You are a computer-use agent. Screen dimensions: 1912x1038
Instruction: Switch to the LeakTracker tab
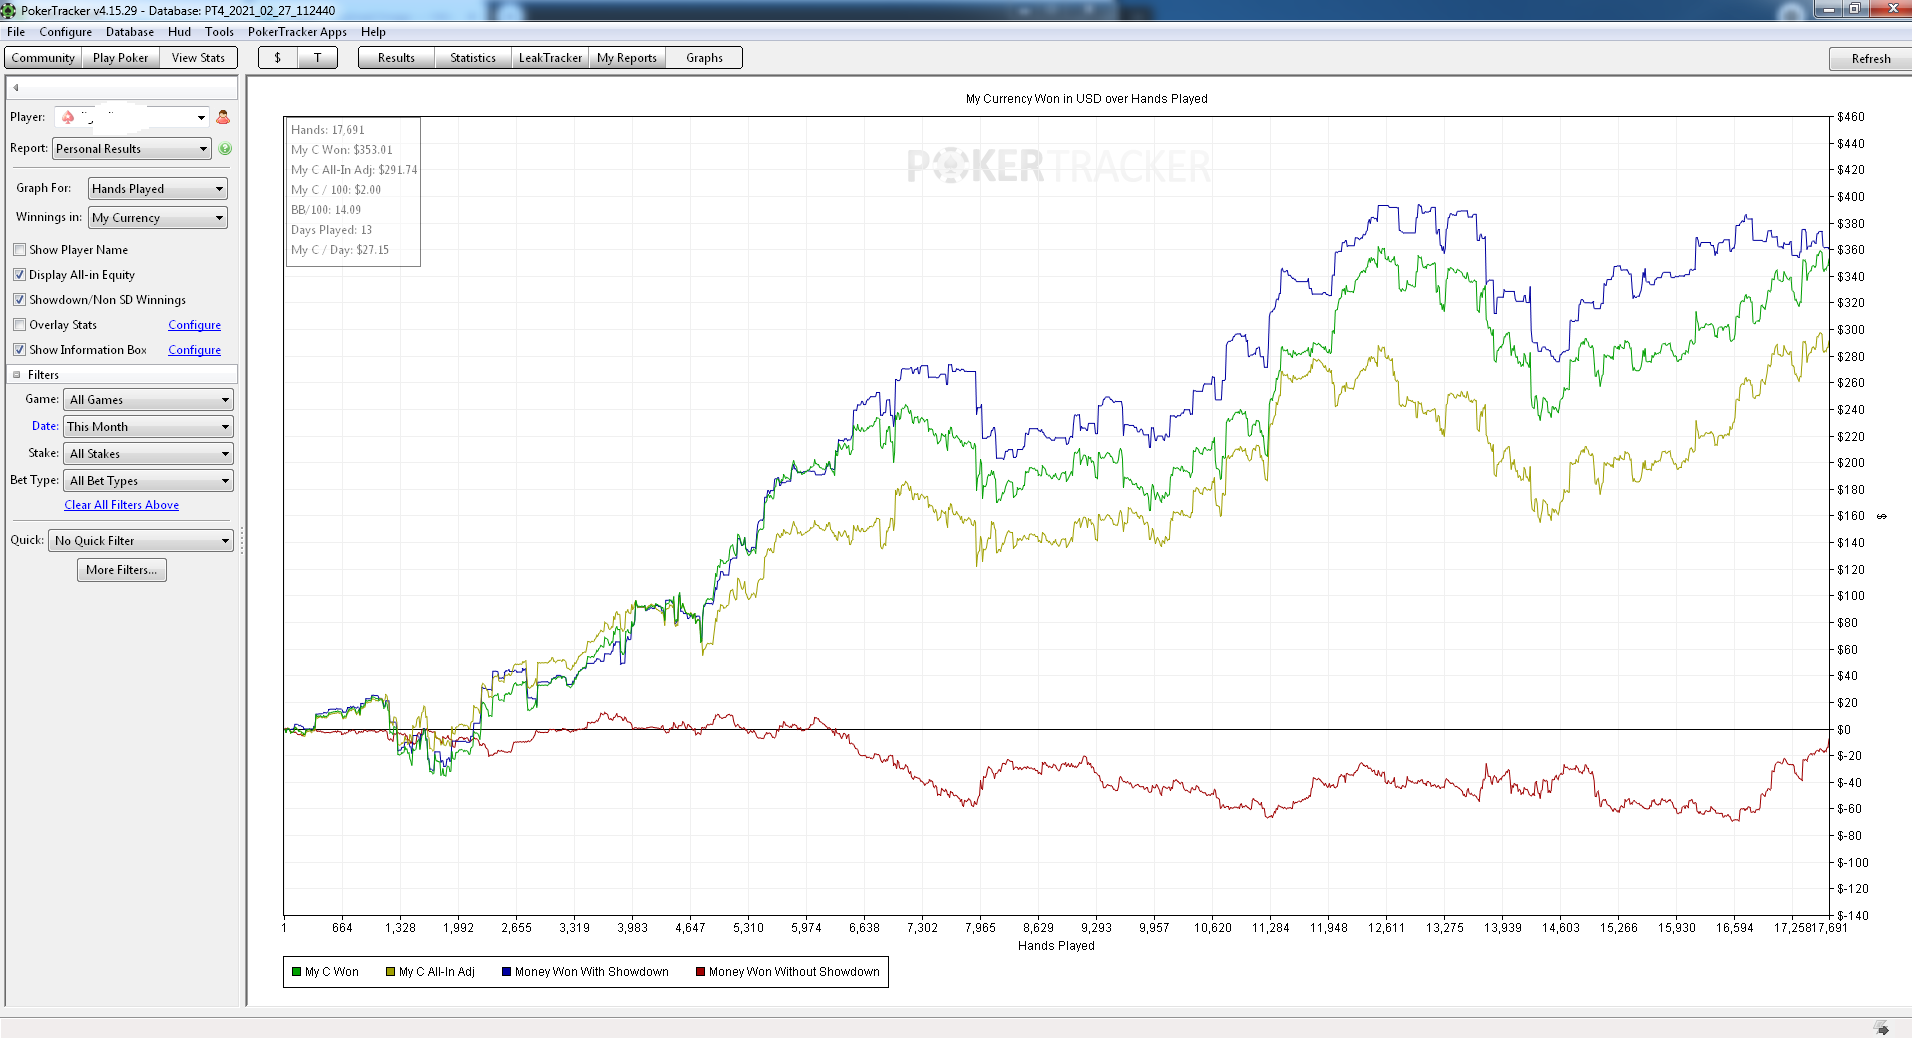point(550,58)
